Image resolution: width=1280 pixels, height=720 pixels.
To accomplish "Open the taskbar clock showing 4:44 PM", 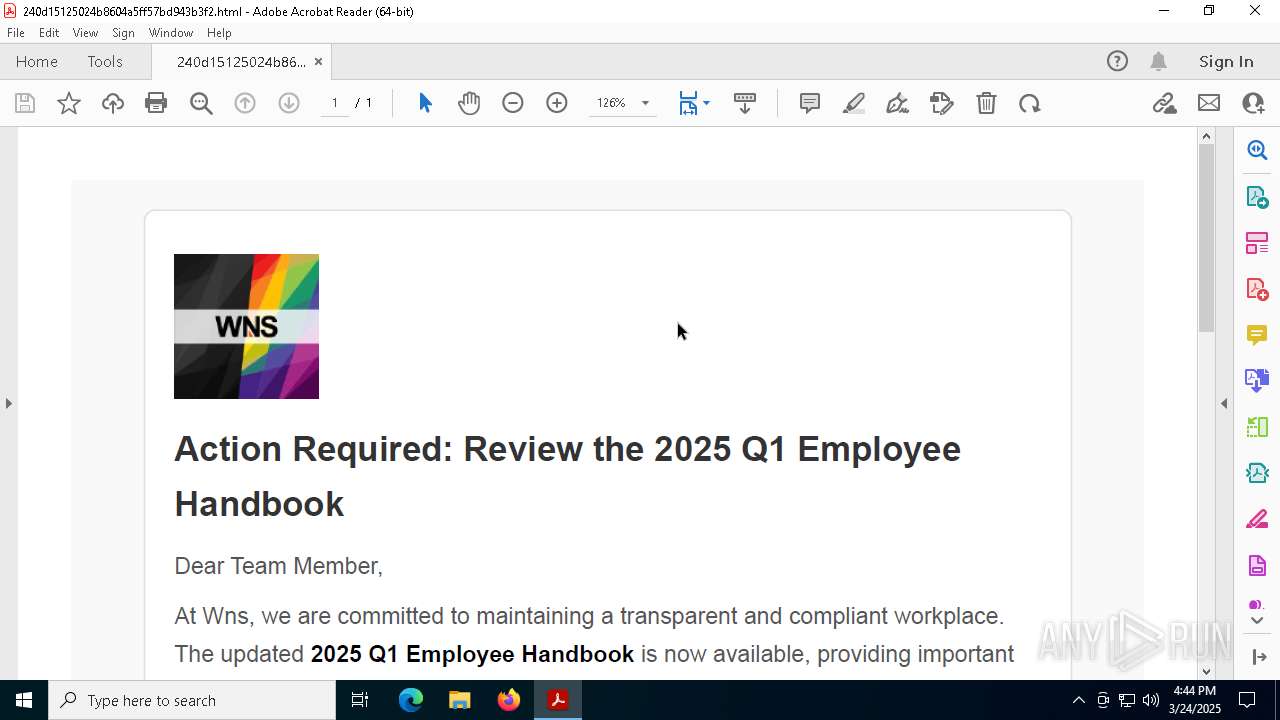I will click(x=1194, y=700).
